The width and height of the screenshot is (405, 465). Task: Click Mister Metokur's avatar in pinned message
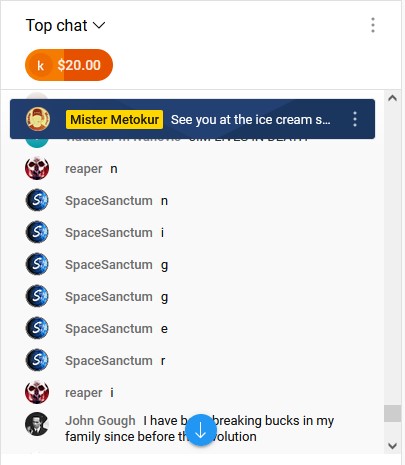coord(38,119)
